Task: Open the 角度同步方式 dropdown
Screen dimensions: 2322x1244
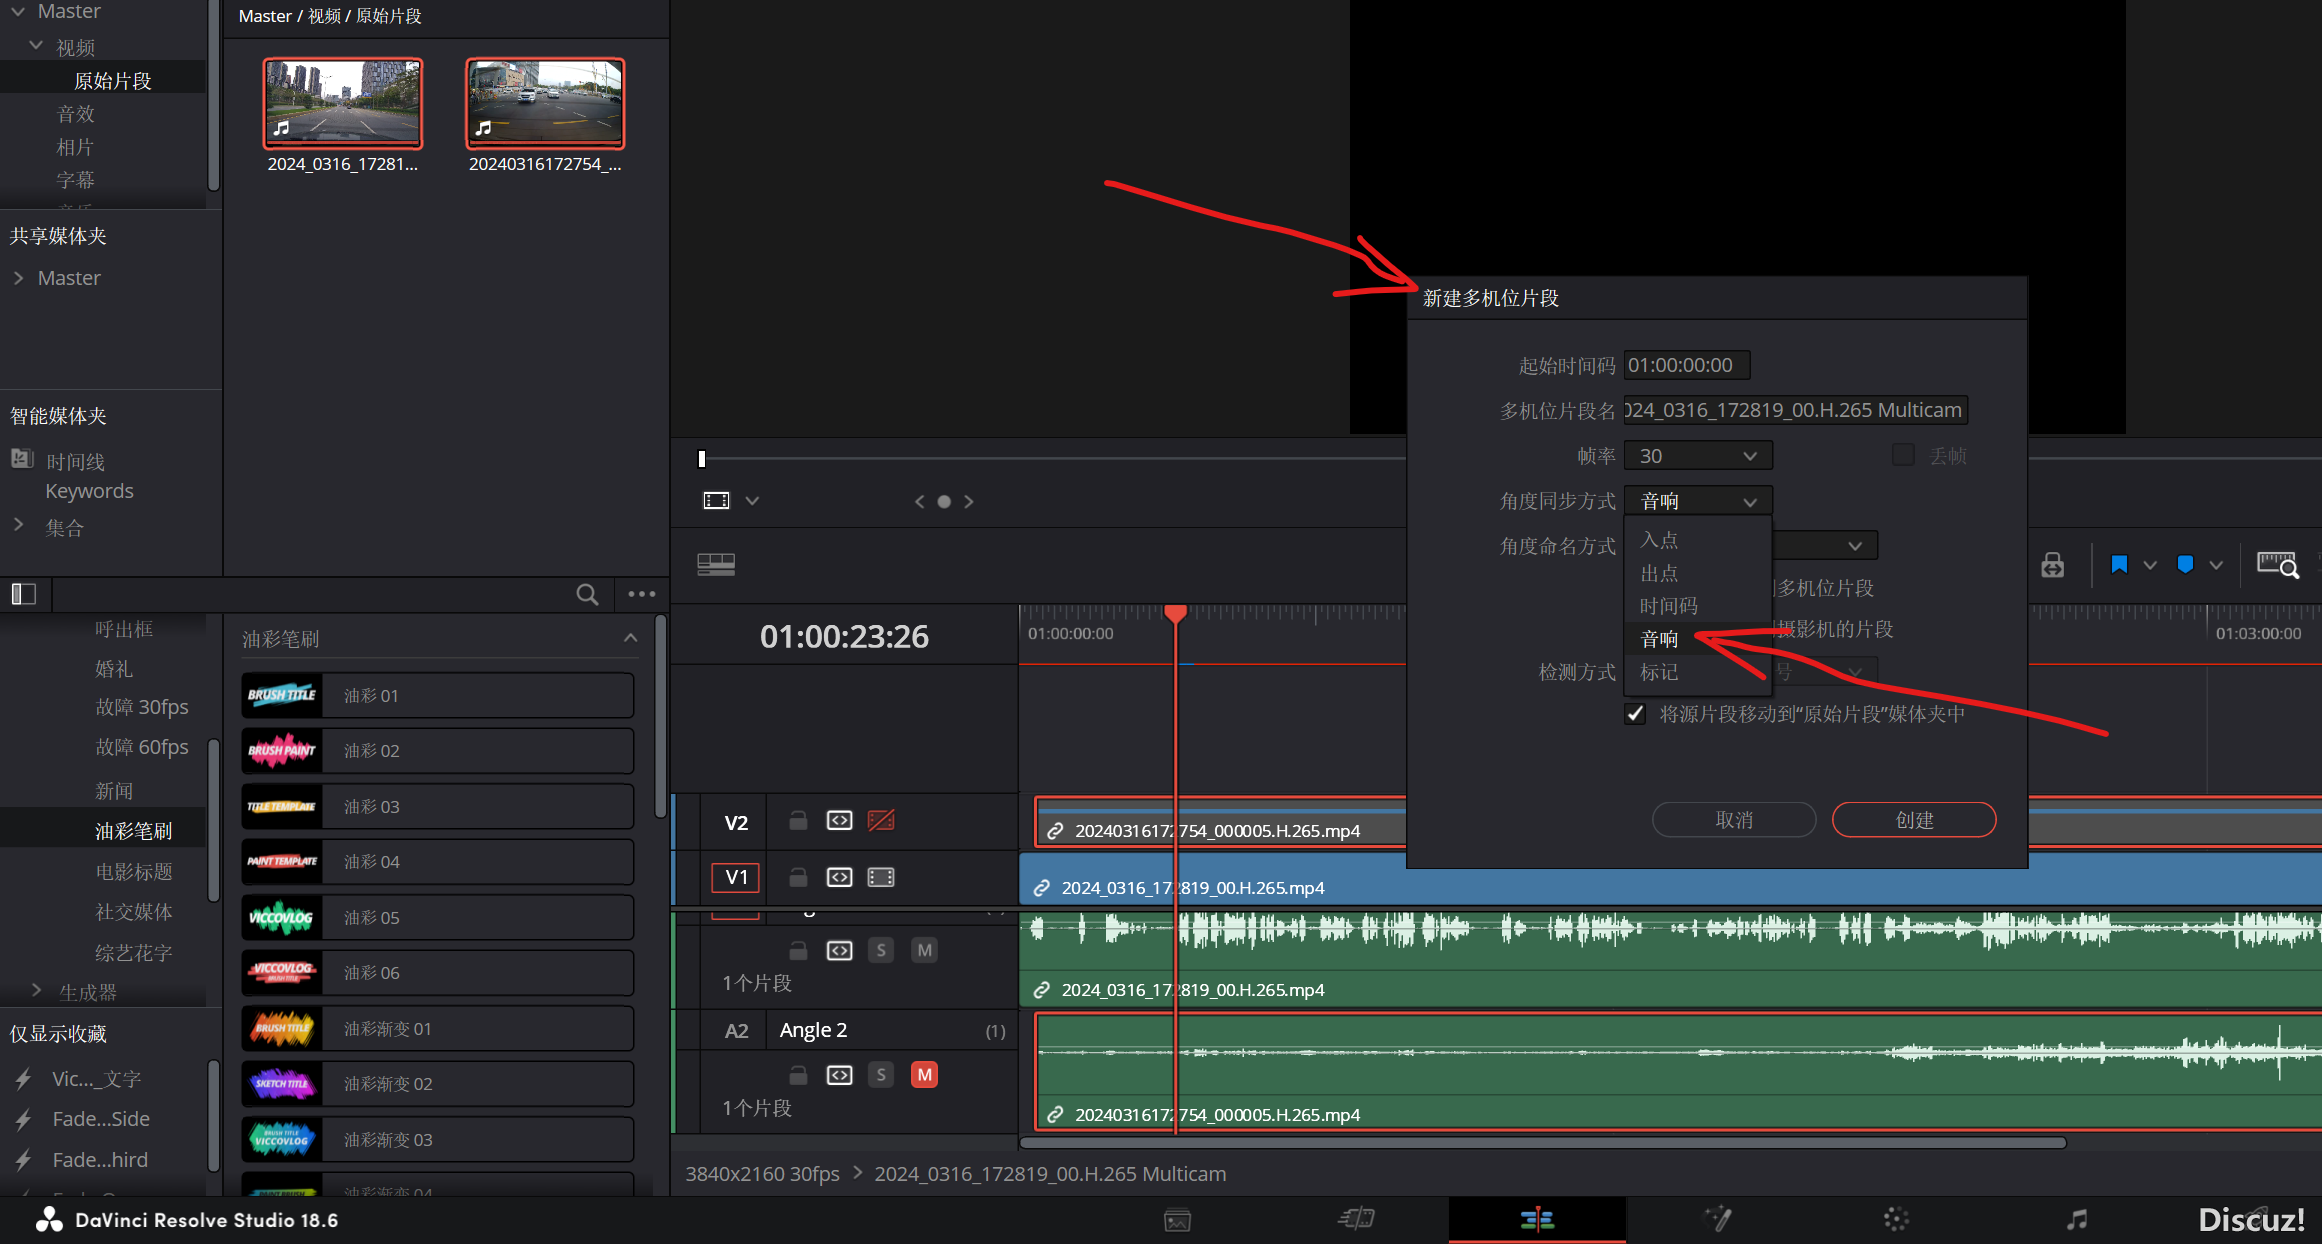Action: point(1697,500)
